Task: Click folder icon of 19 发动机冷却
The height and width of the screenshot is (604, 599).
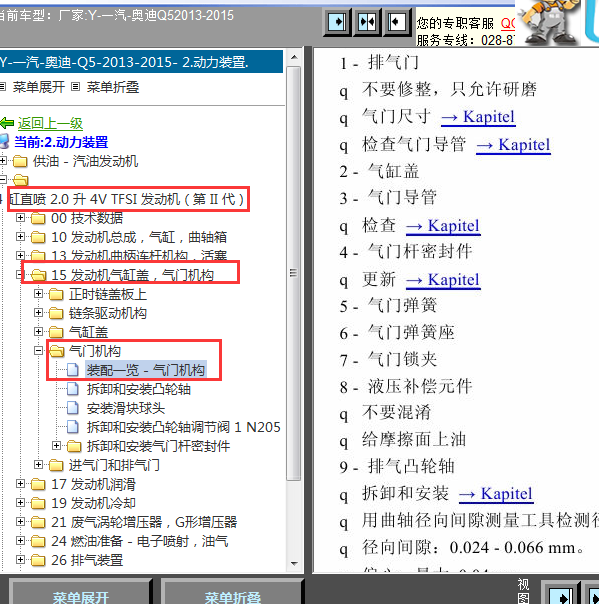Action: 38,503
